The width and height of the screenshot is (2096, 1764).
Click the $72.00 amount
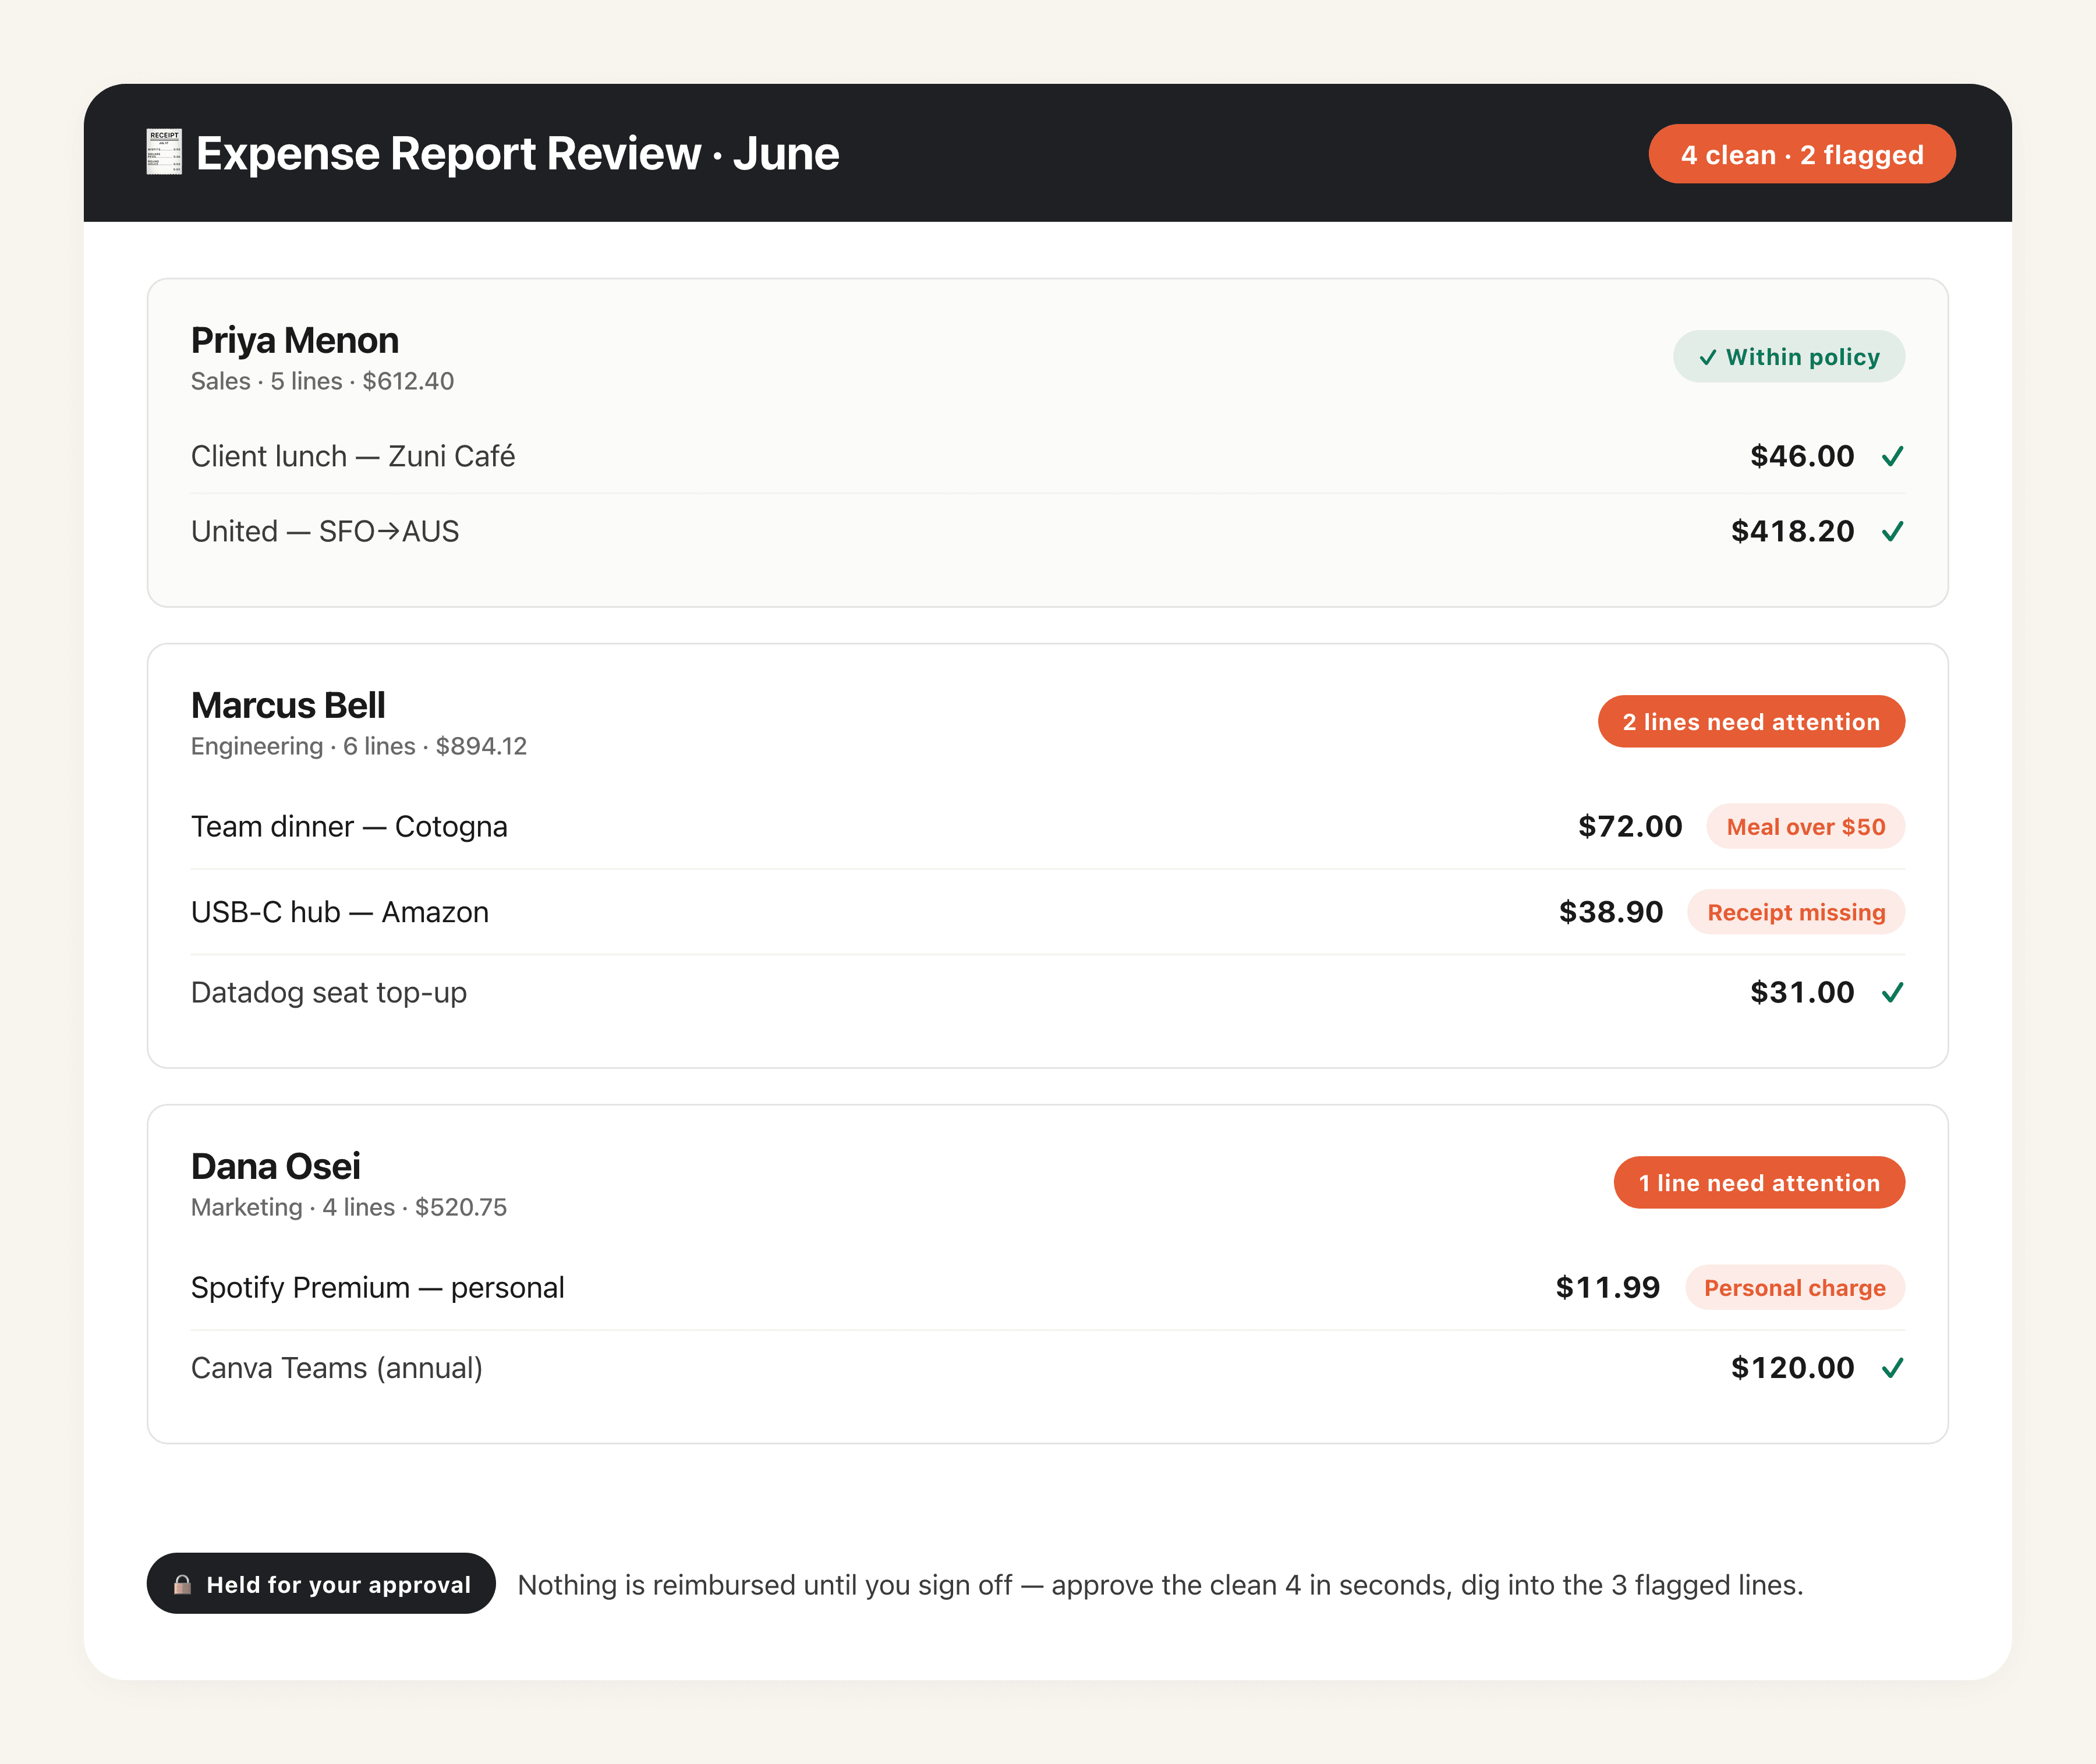click(x=1630, y=827)
